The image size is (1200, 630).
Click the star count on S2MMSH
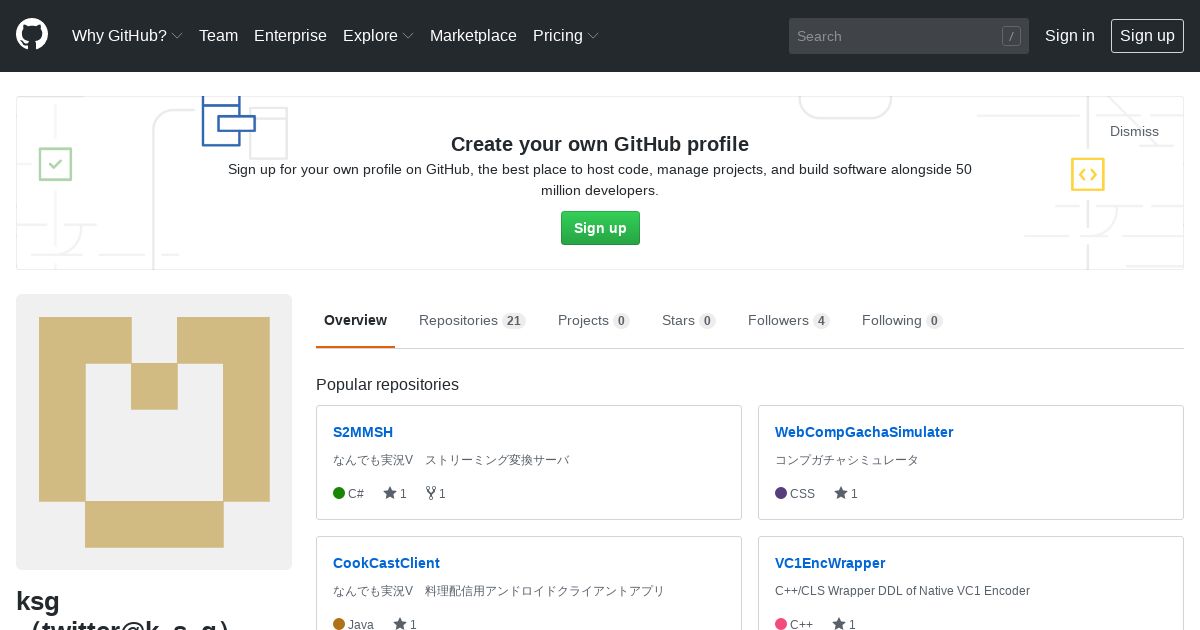pos(395,493)
